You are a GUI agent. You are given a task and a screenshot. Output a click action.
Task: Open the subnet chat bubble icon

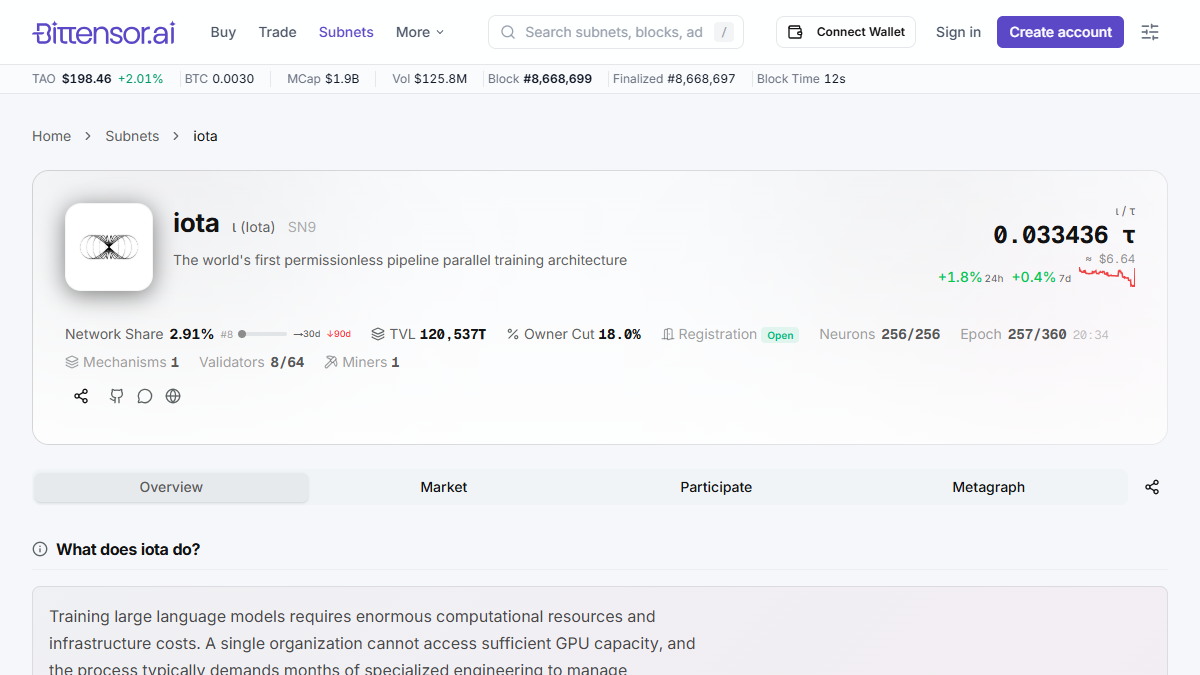(x=145, y=396)
